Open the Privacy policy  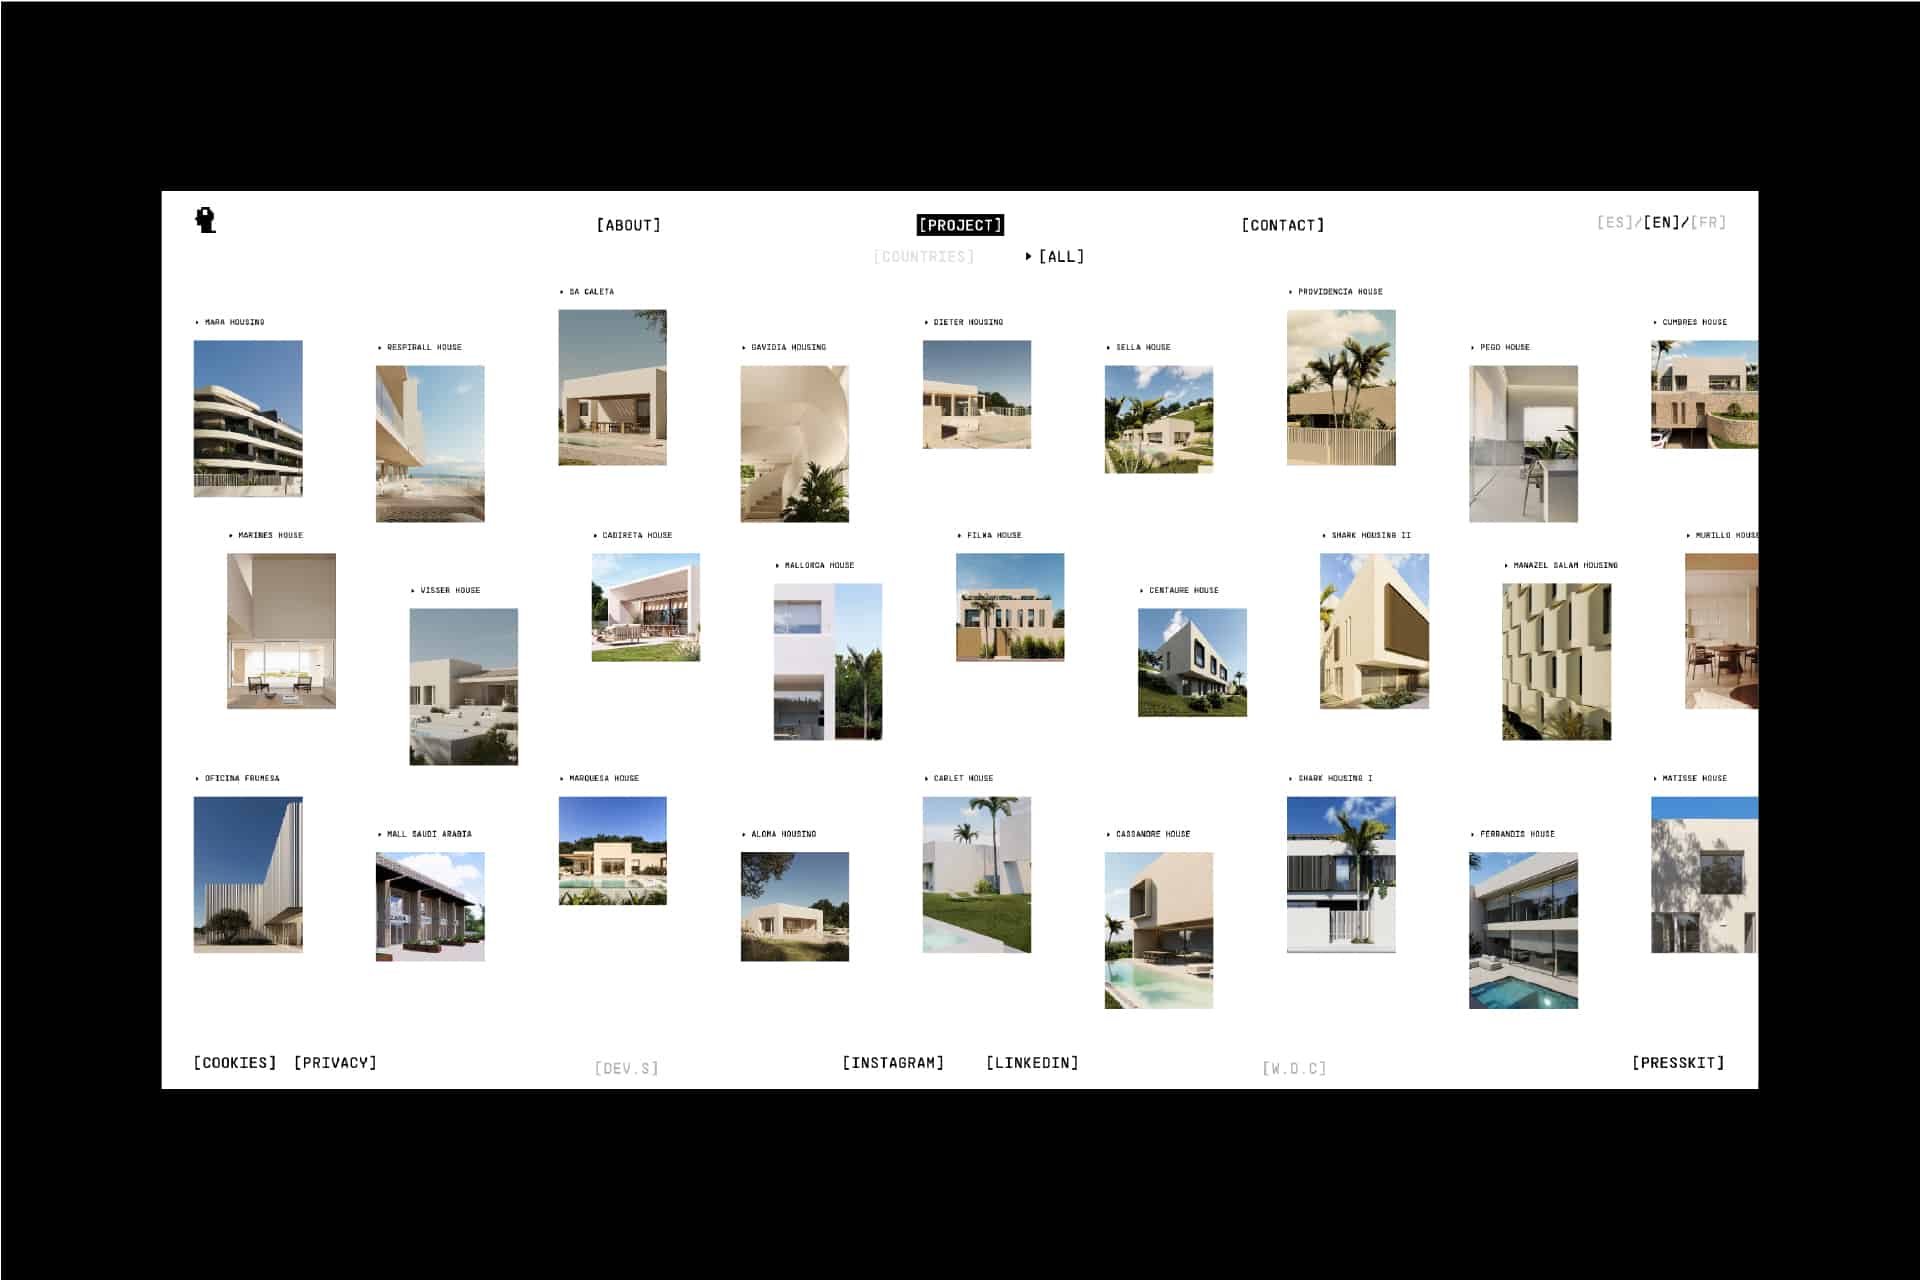(x=335, y=1063)
